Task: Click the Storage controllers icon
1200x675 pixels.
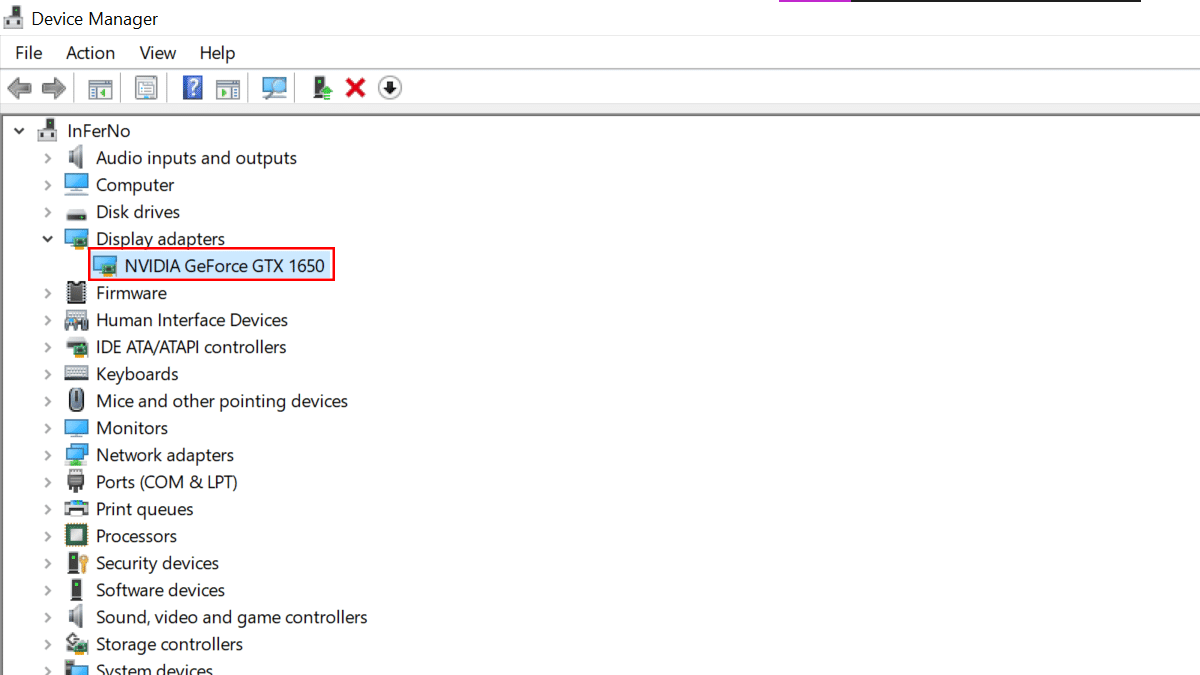Action: pos(76,644)
